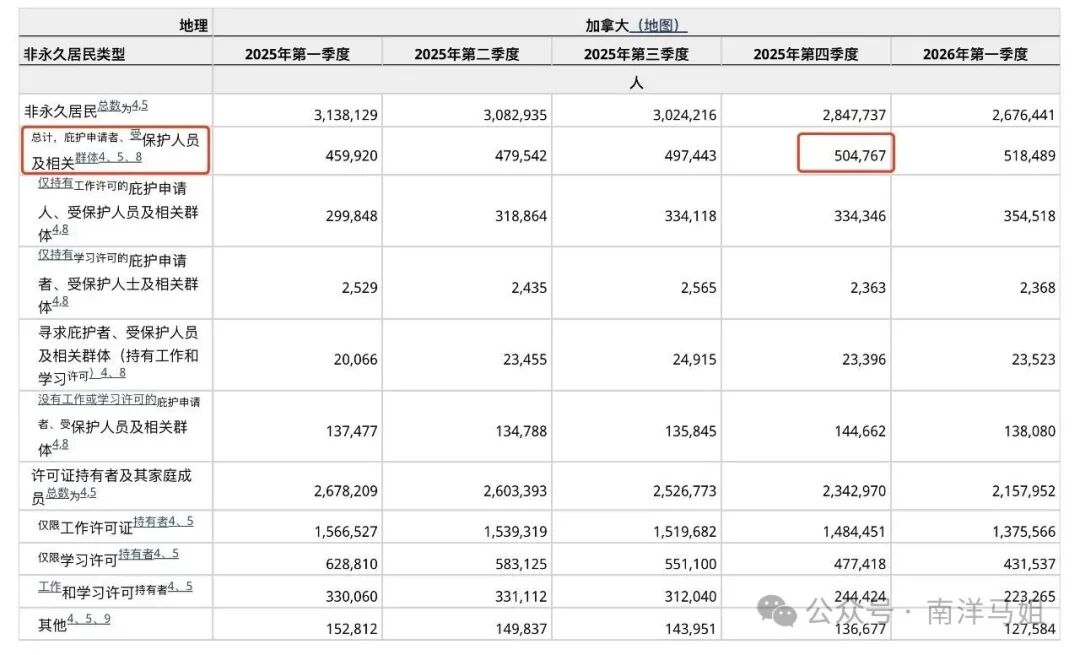1080x655 pixels.
Task: Select cell value 144,662
Action: 860,431
